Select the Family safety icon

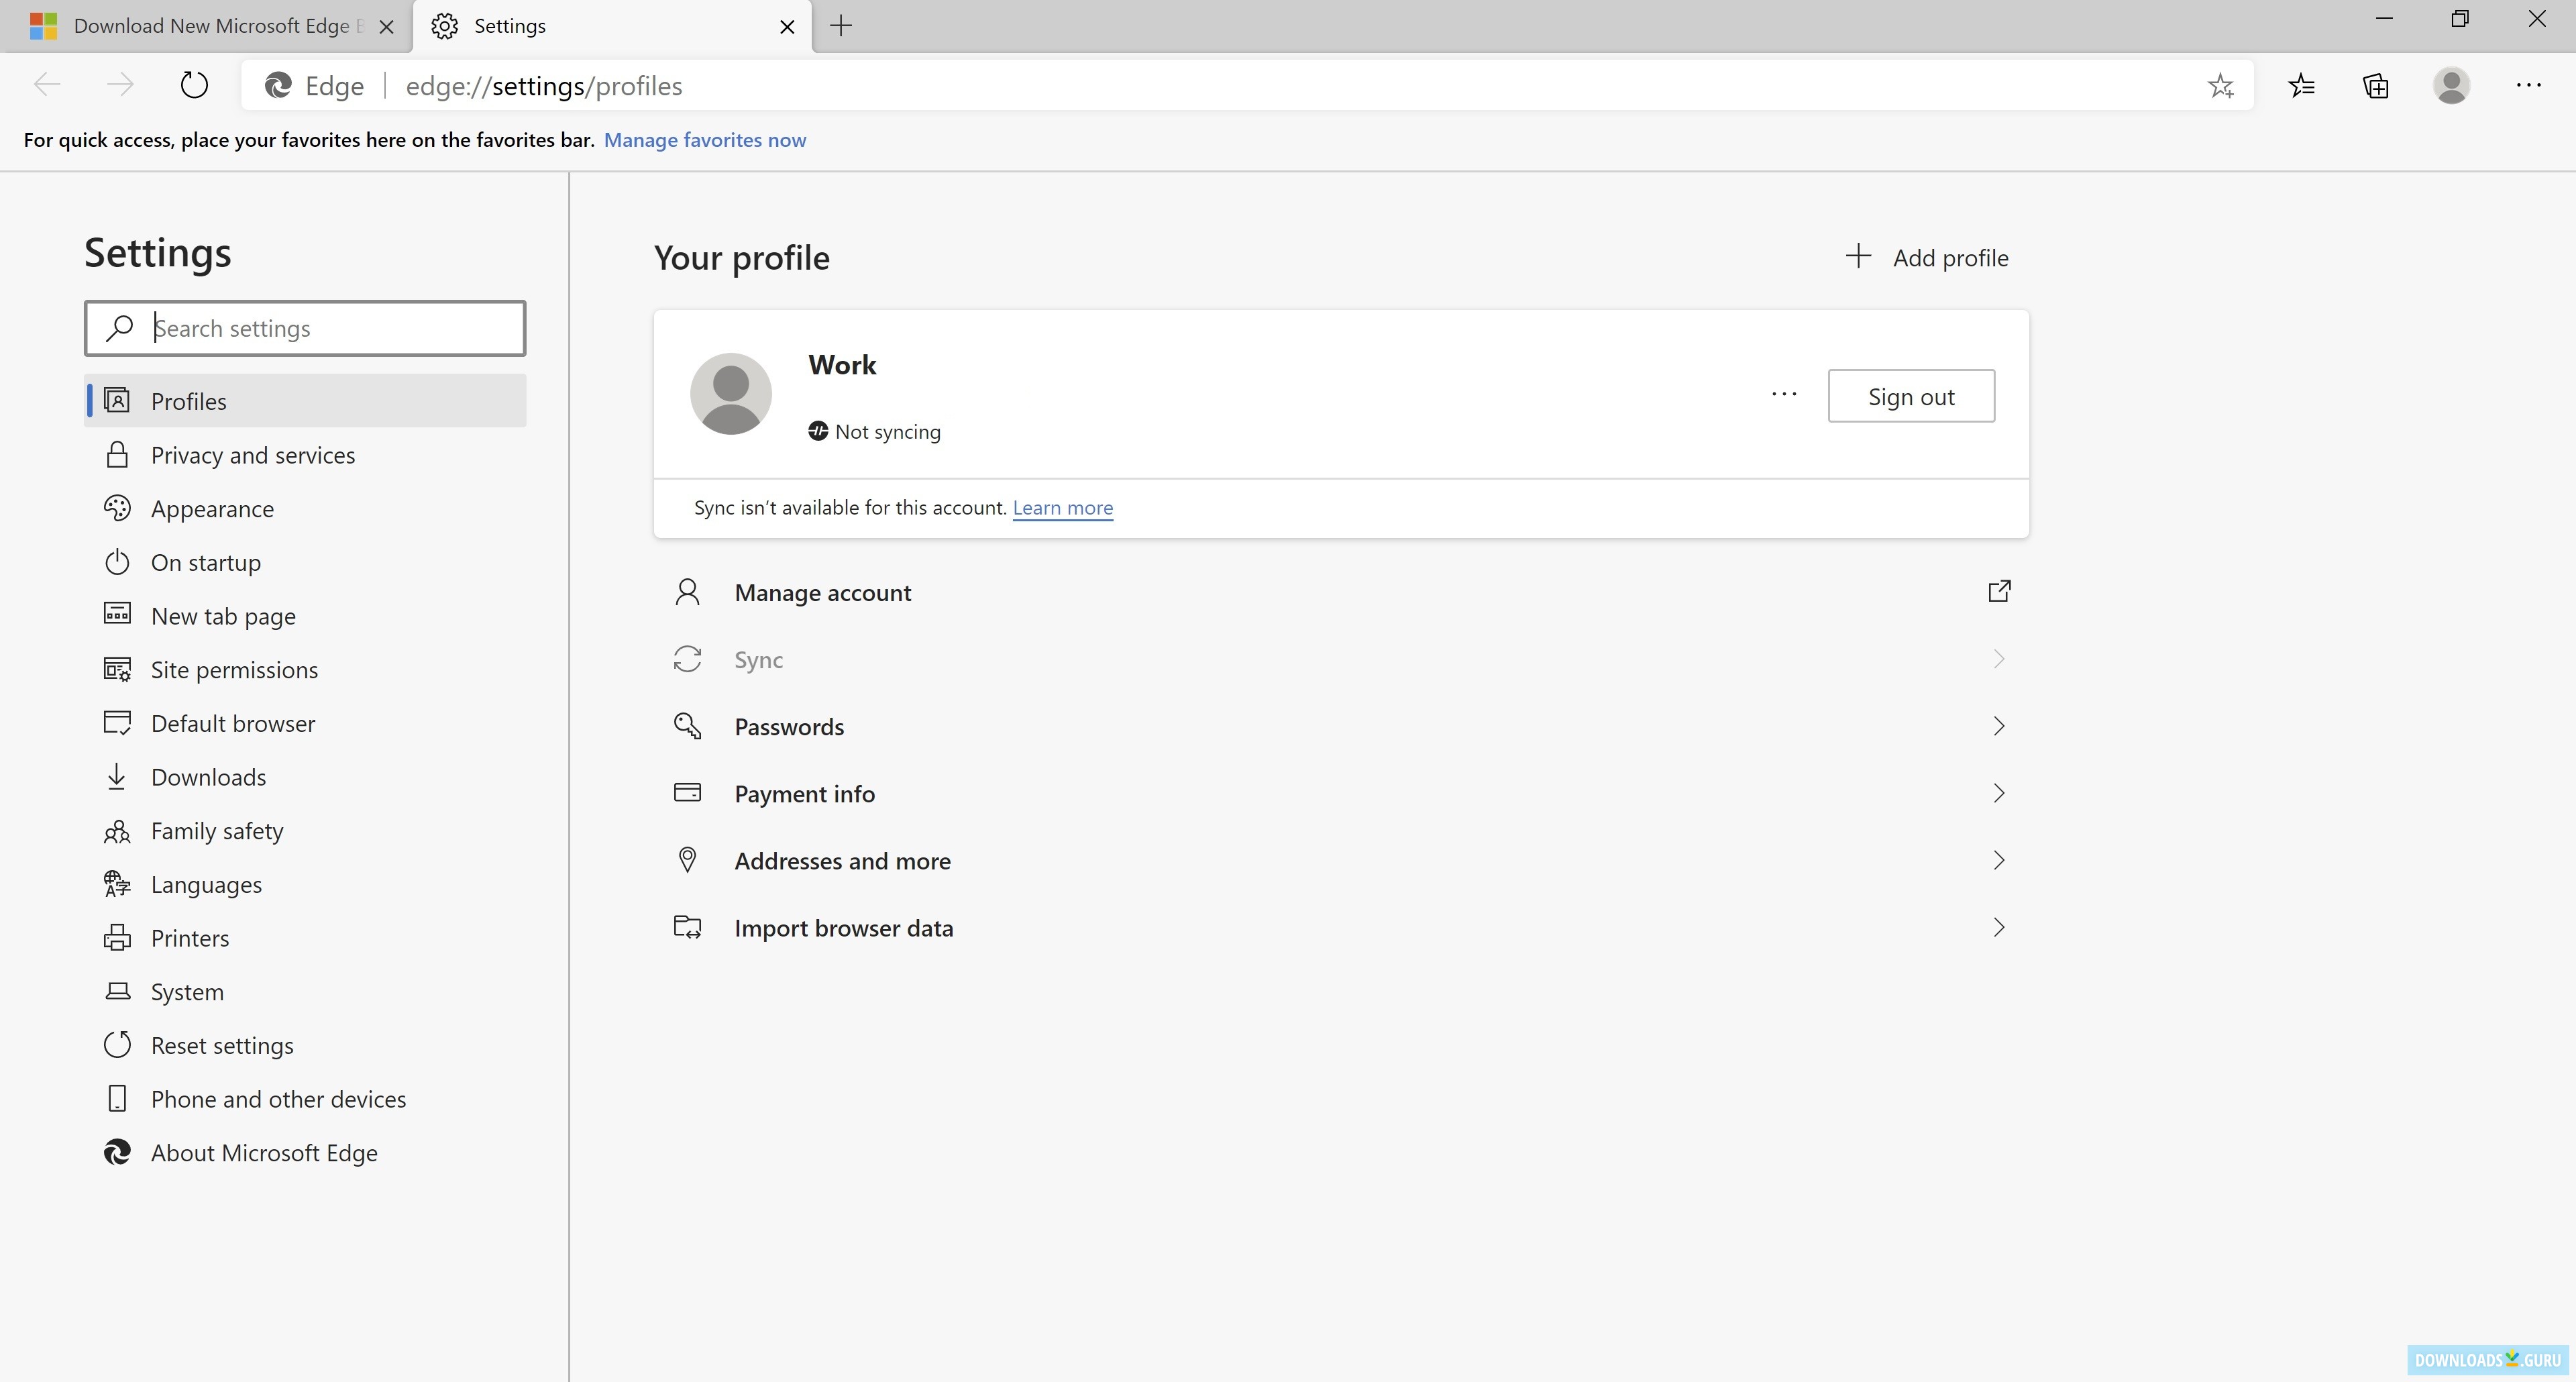tap(117, 830)
